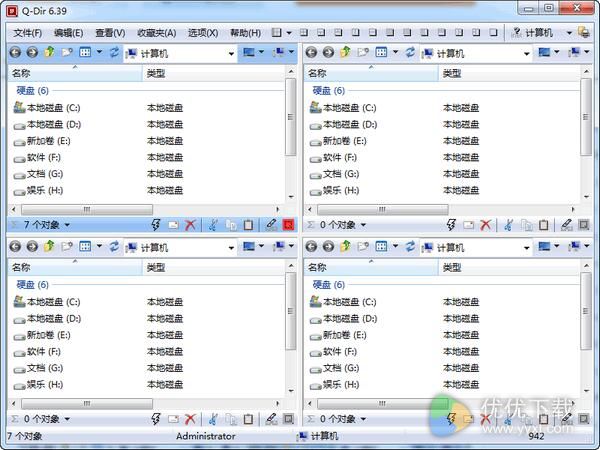The width and height of the screenshot is (600, 450).
Task: Open address dropdown in top-left pane
Action: click(x=231, y=54)
